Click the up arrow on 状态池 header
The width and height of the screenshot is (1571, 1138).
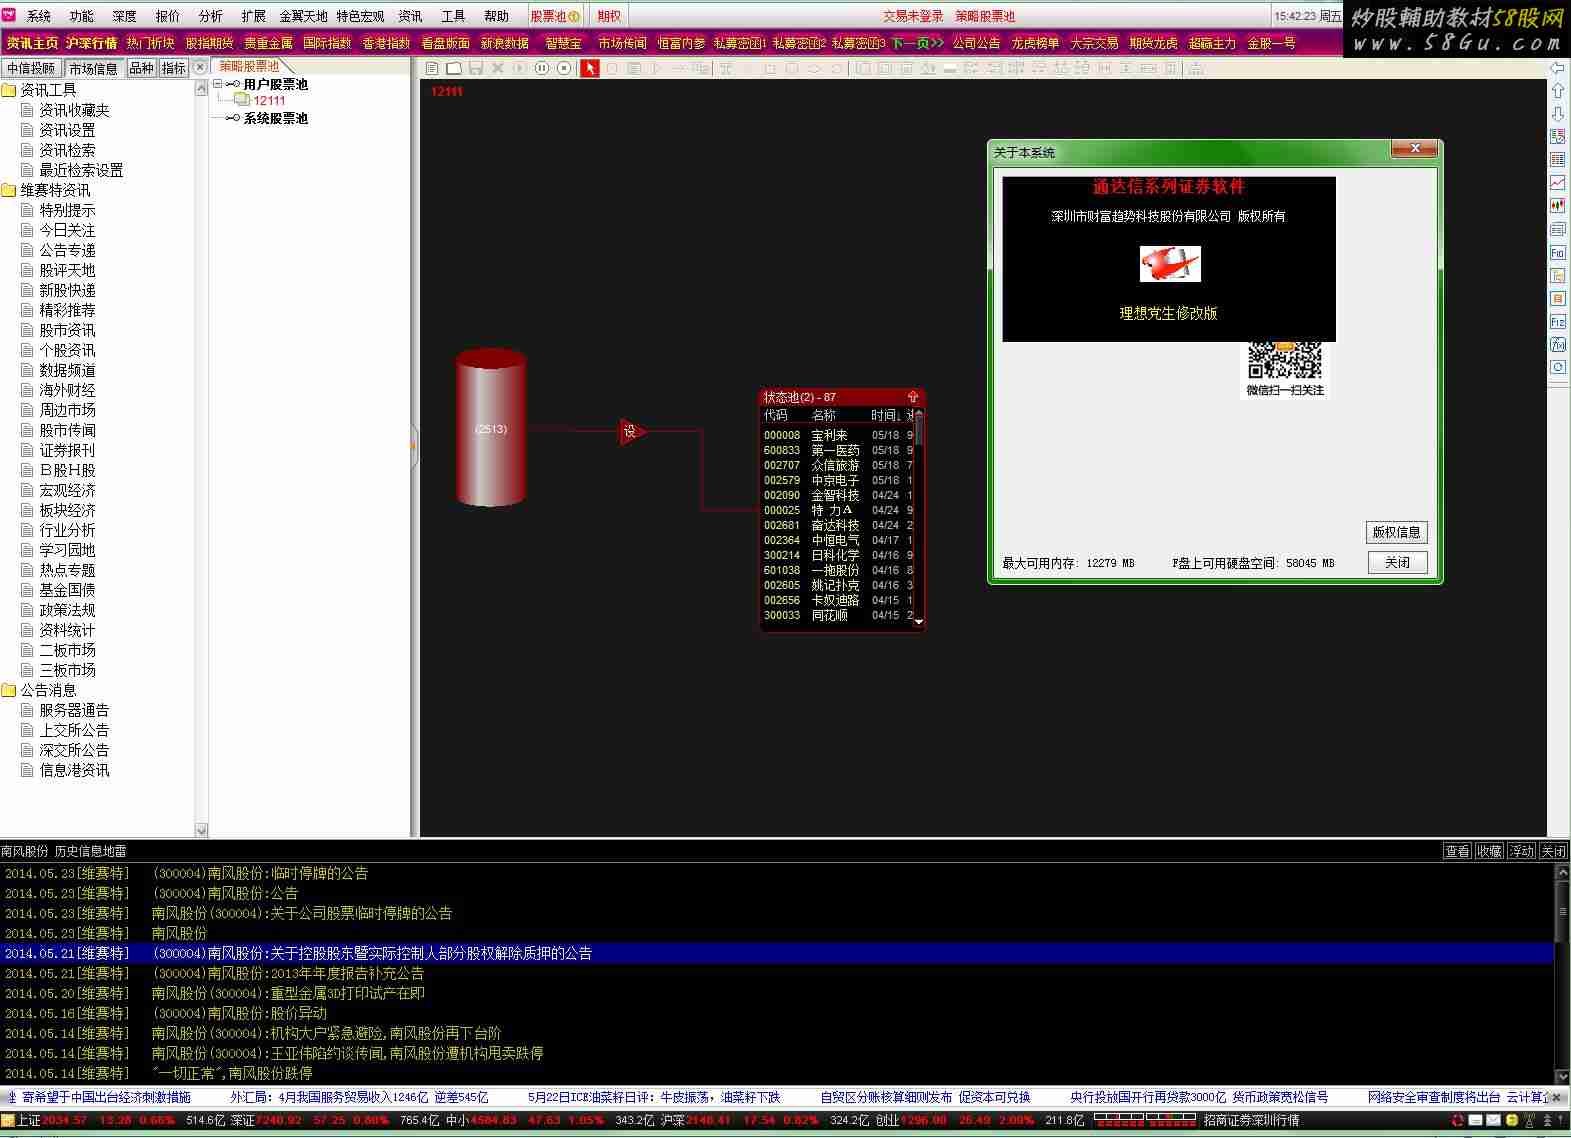pyautogui.click(x=912, y=397)
